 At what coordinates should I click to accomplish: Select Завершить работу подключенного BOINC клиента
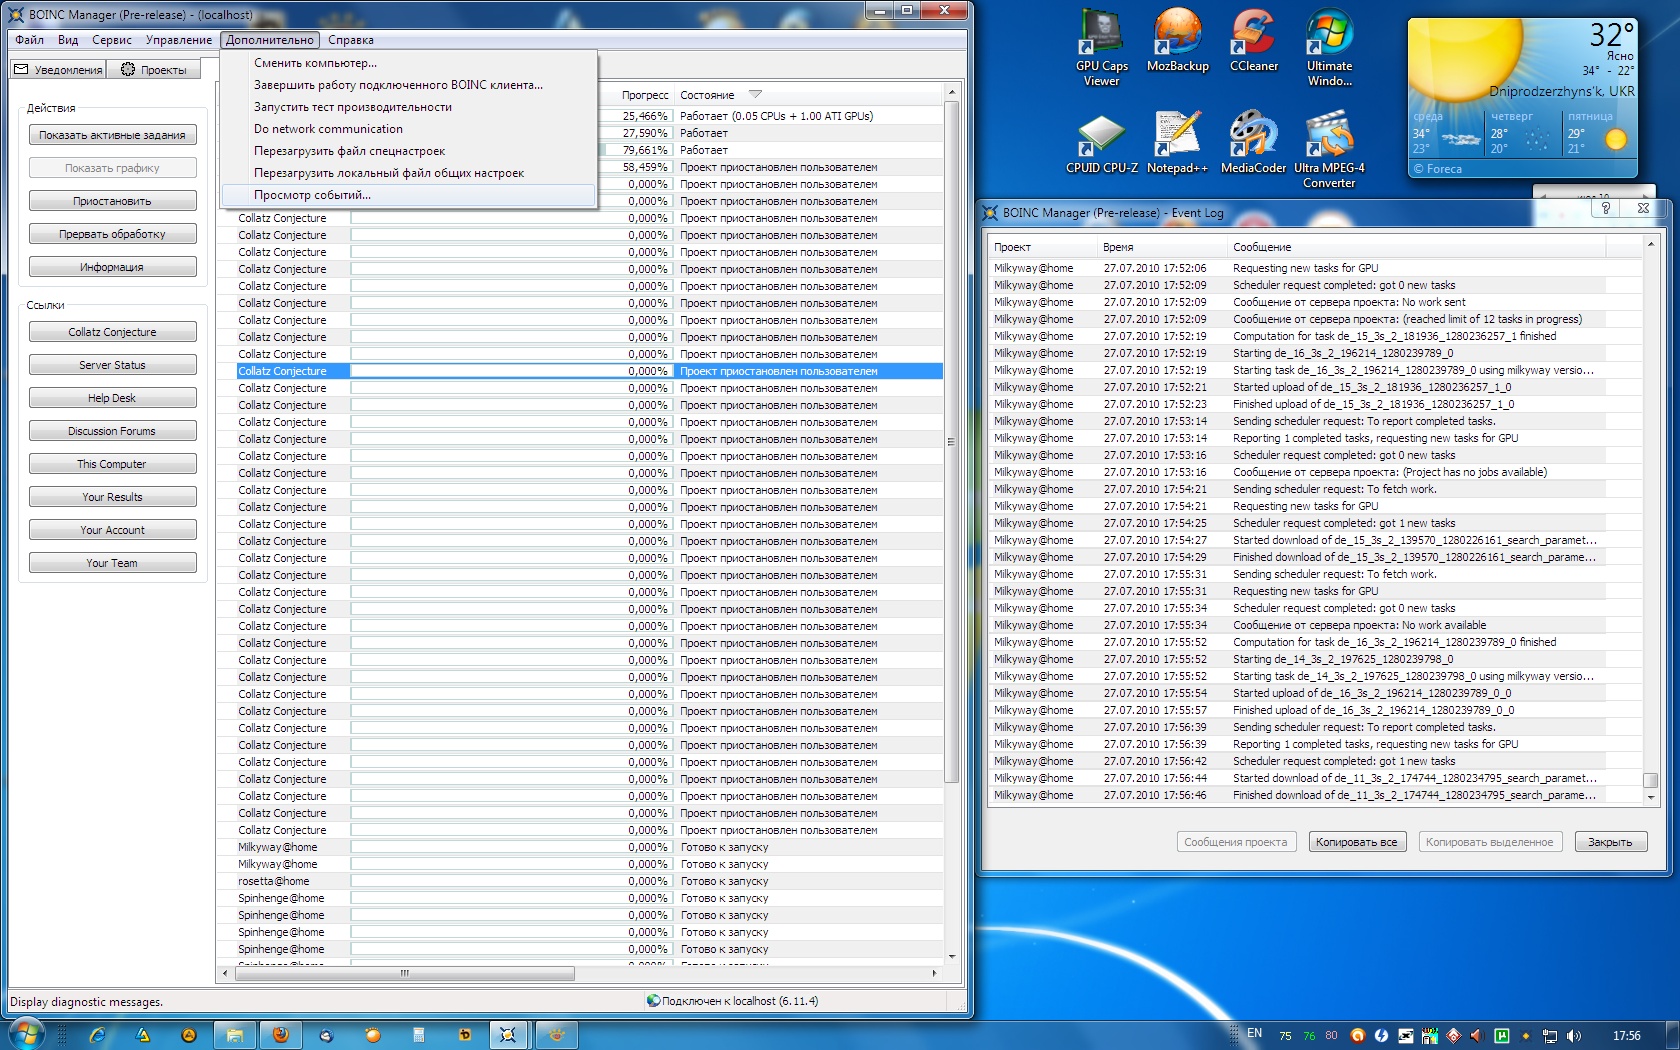click(x=409, y=85)
